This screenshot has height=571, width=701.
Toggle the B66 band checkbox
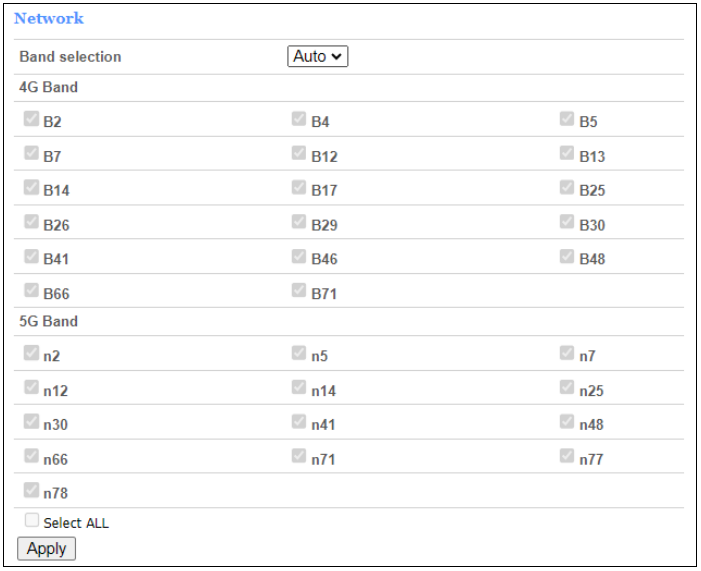tap(32, 292)
